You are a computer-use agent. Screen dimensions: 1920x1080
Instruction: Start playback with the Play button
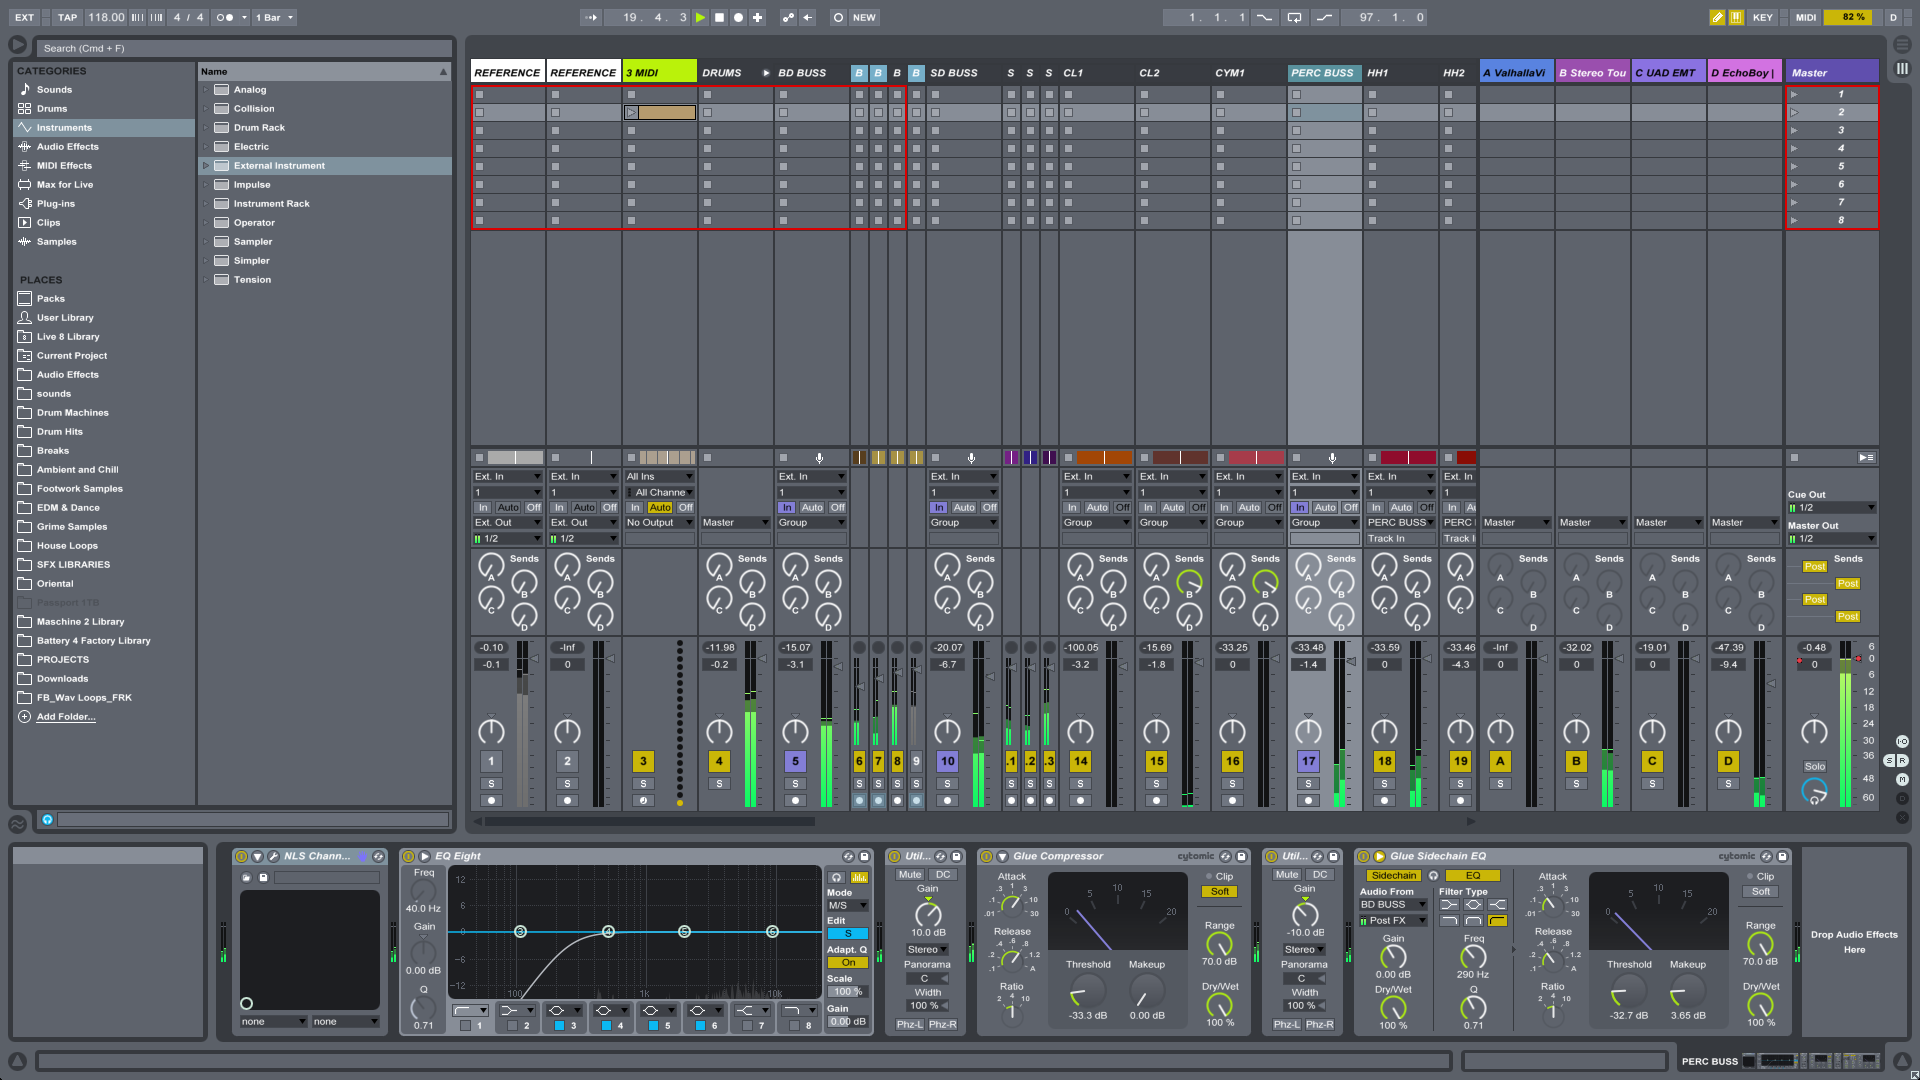700,17
